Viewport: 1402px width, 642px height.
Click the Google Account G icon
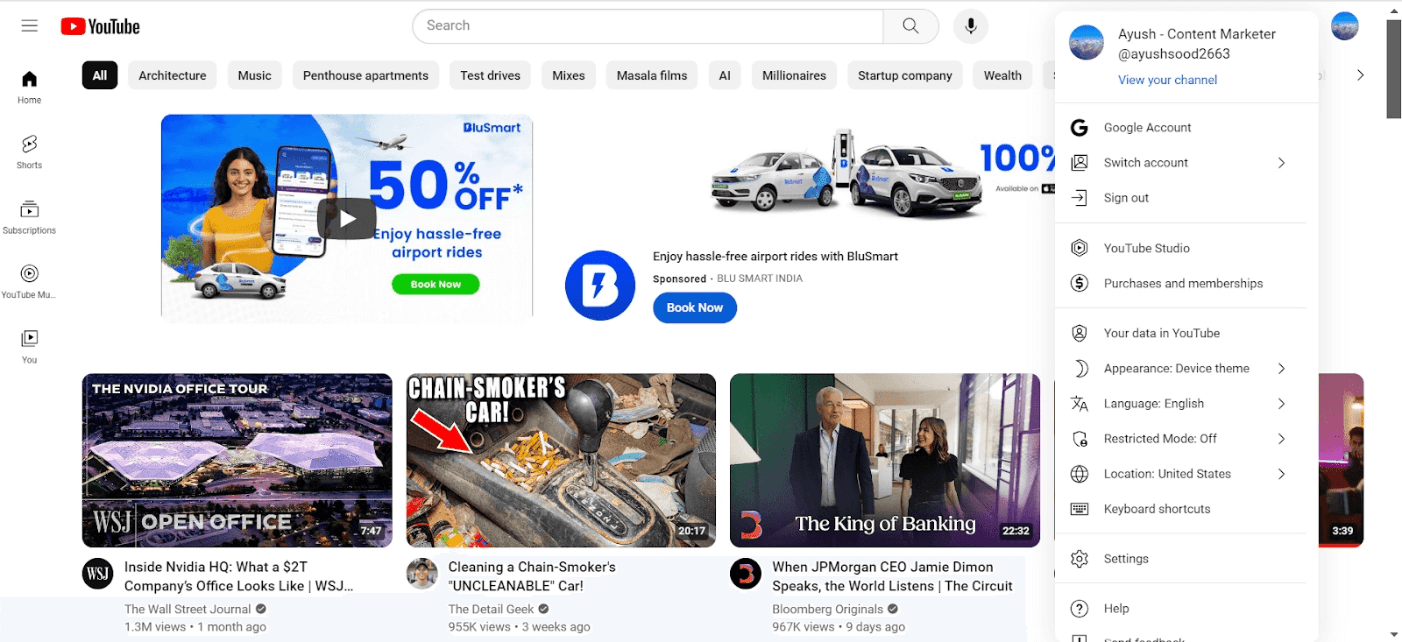[x=1079, y=128]
